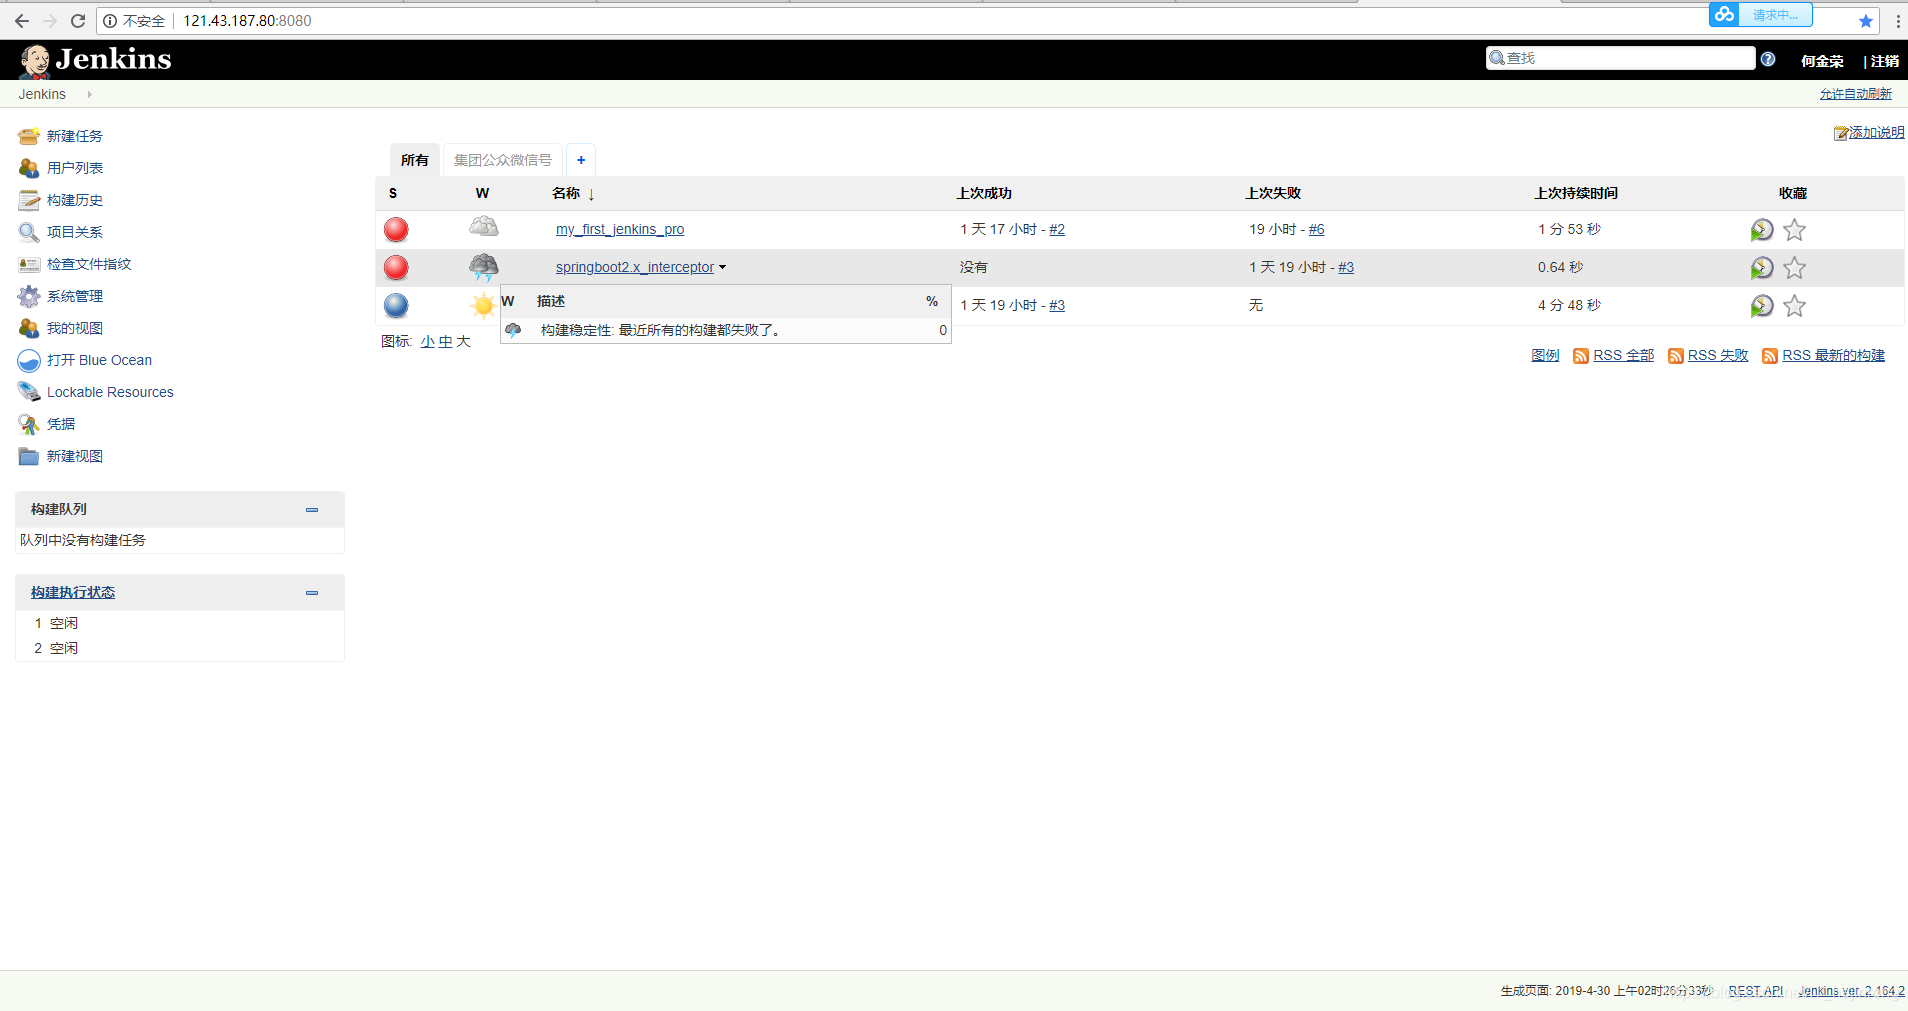Expand Jenkins breadcrumb arrow

(x=89, y=94)
